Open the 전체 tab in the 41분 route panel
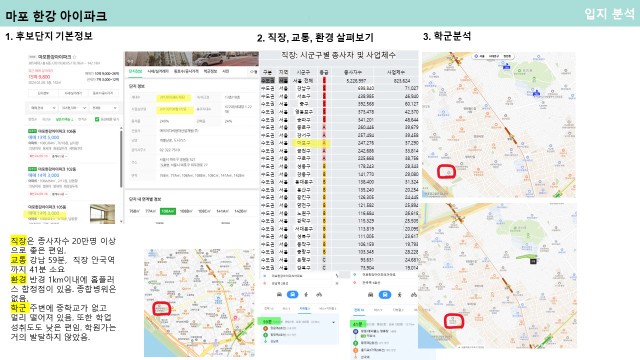Image resolution: width=640 pixels, height=360 pixels. click(359, 310)
